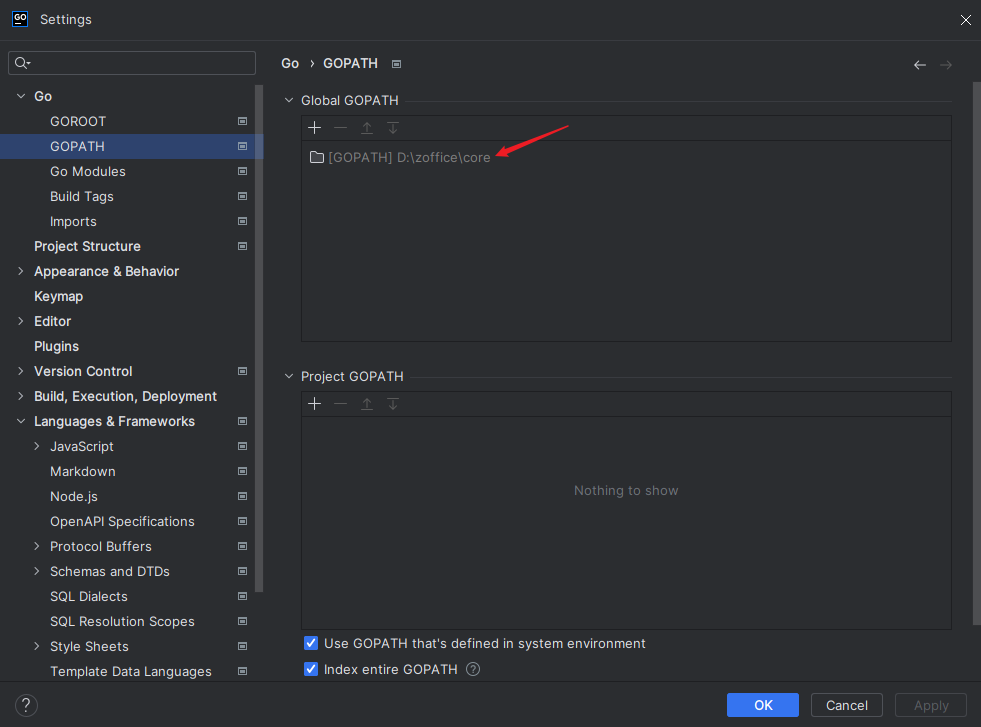
Task: Select GOROOT in the settings tree
Action: pyautogui.click(x=78, y=121)
